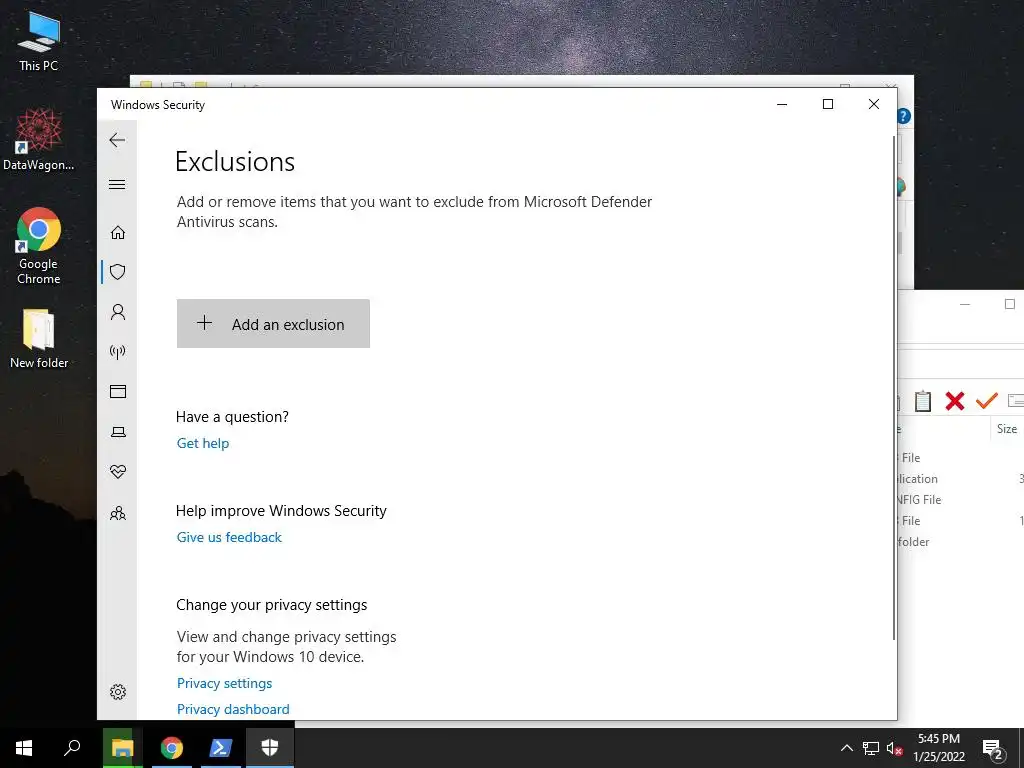Select the This PC desktop icon

(39, 42)
